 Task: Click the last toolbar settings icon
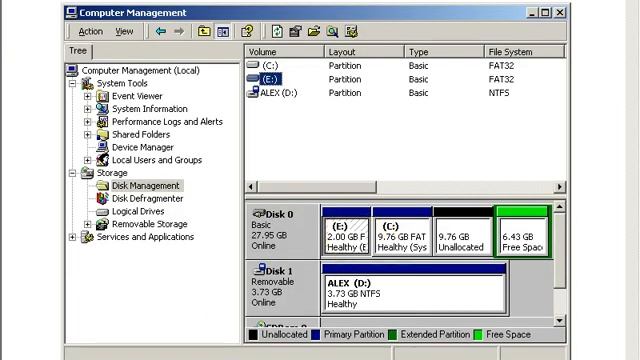(x=351, y=31)
